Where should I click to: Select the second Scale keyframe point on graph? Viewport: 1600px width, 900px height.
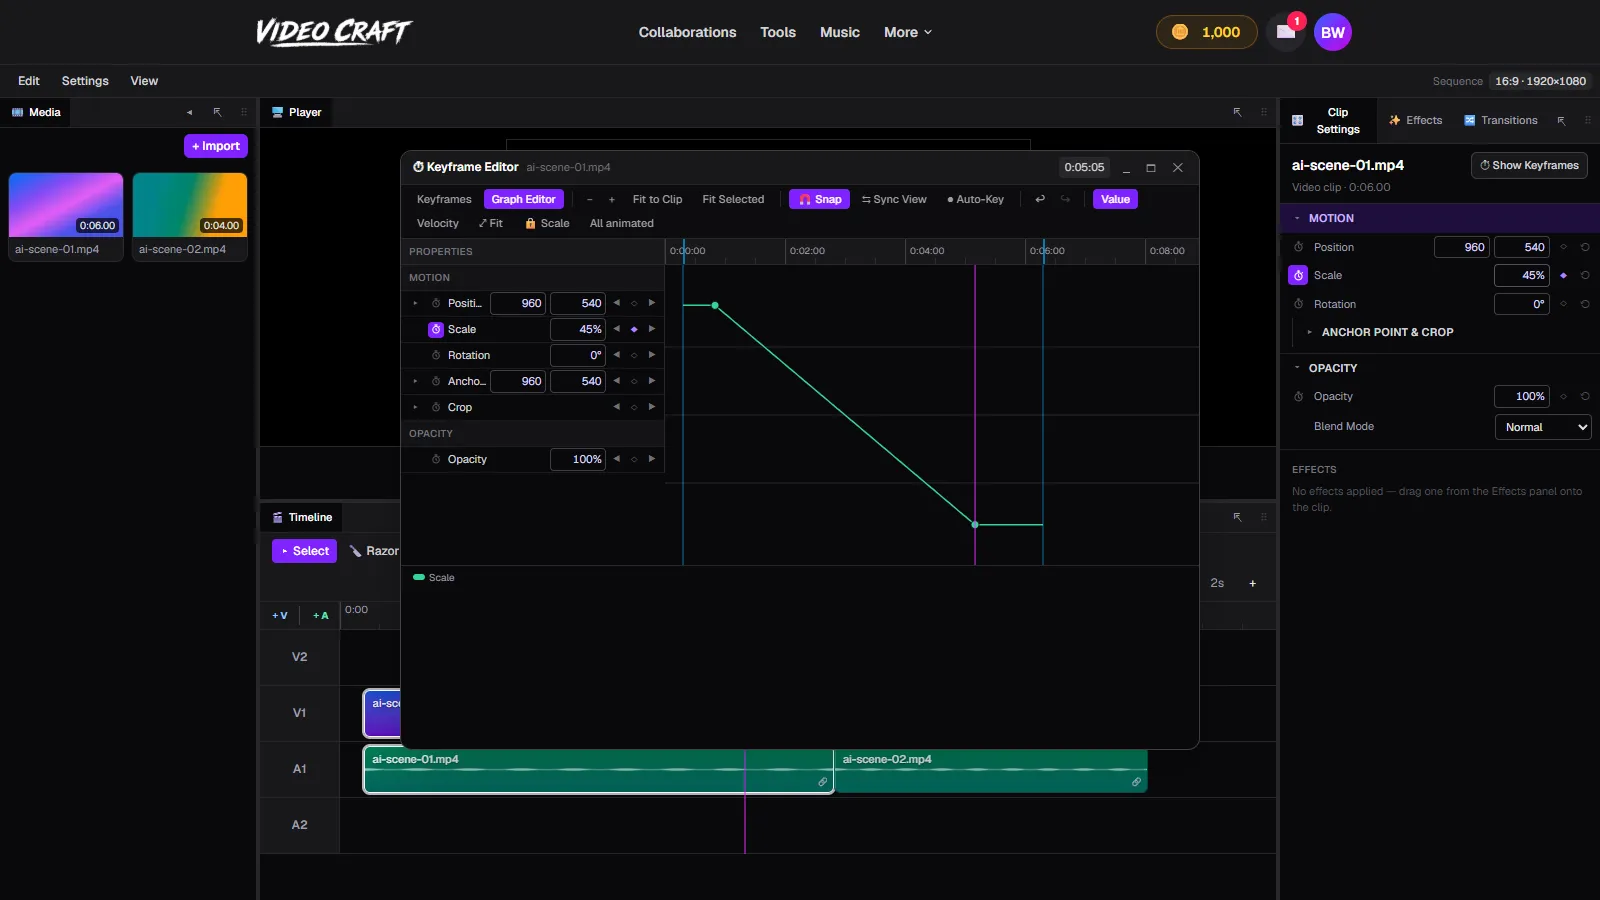tap(975, 524)
